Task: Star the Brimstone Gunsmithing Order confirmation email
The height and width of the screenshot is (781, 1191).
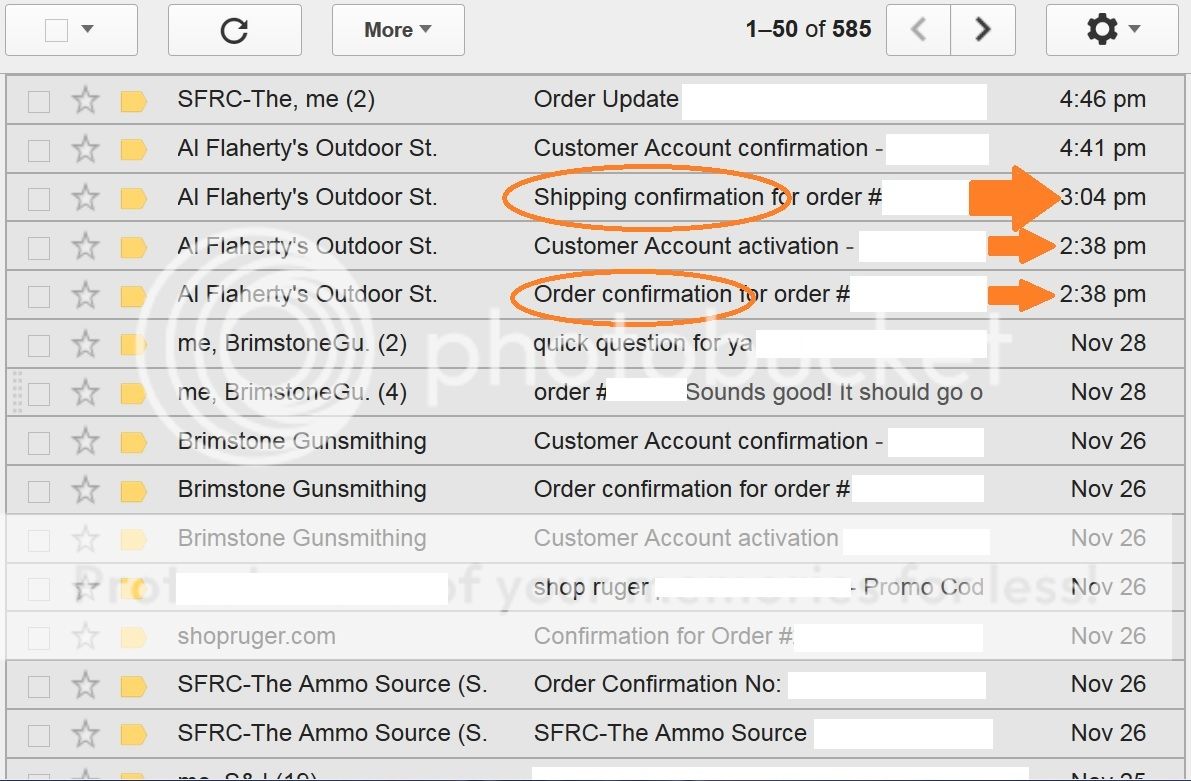Action: click(x=86, y=490)
